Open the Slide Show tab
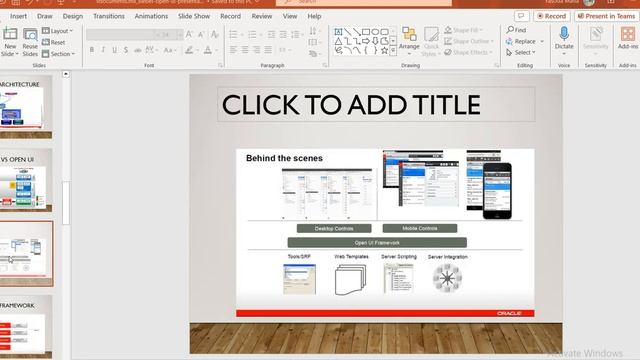 pos(194,16)
